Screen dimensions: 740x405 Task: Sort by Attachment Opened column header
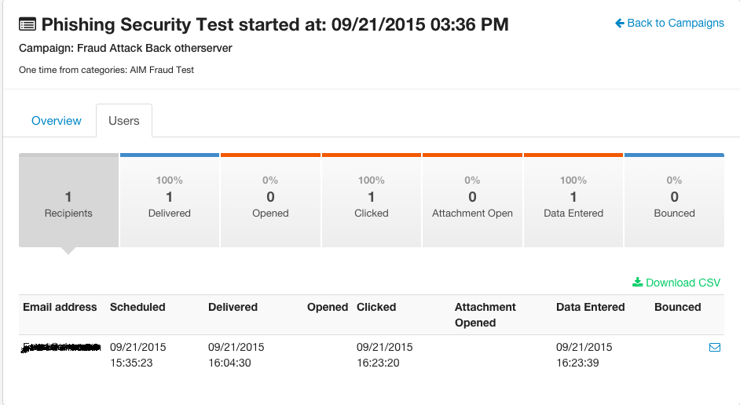coord(485,315)
